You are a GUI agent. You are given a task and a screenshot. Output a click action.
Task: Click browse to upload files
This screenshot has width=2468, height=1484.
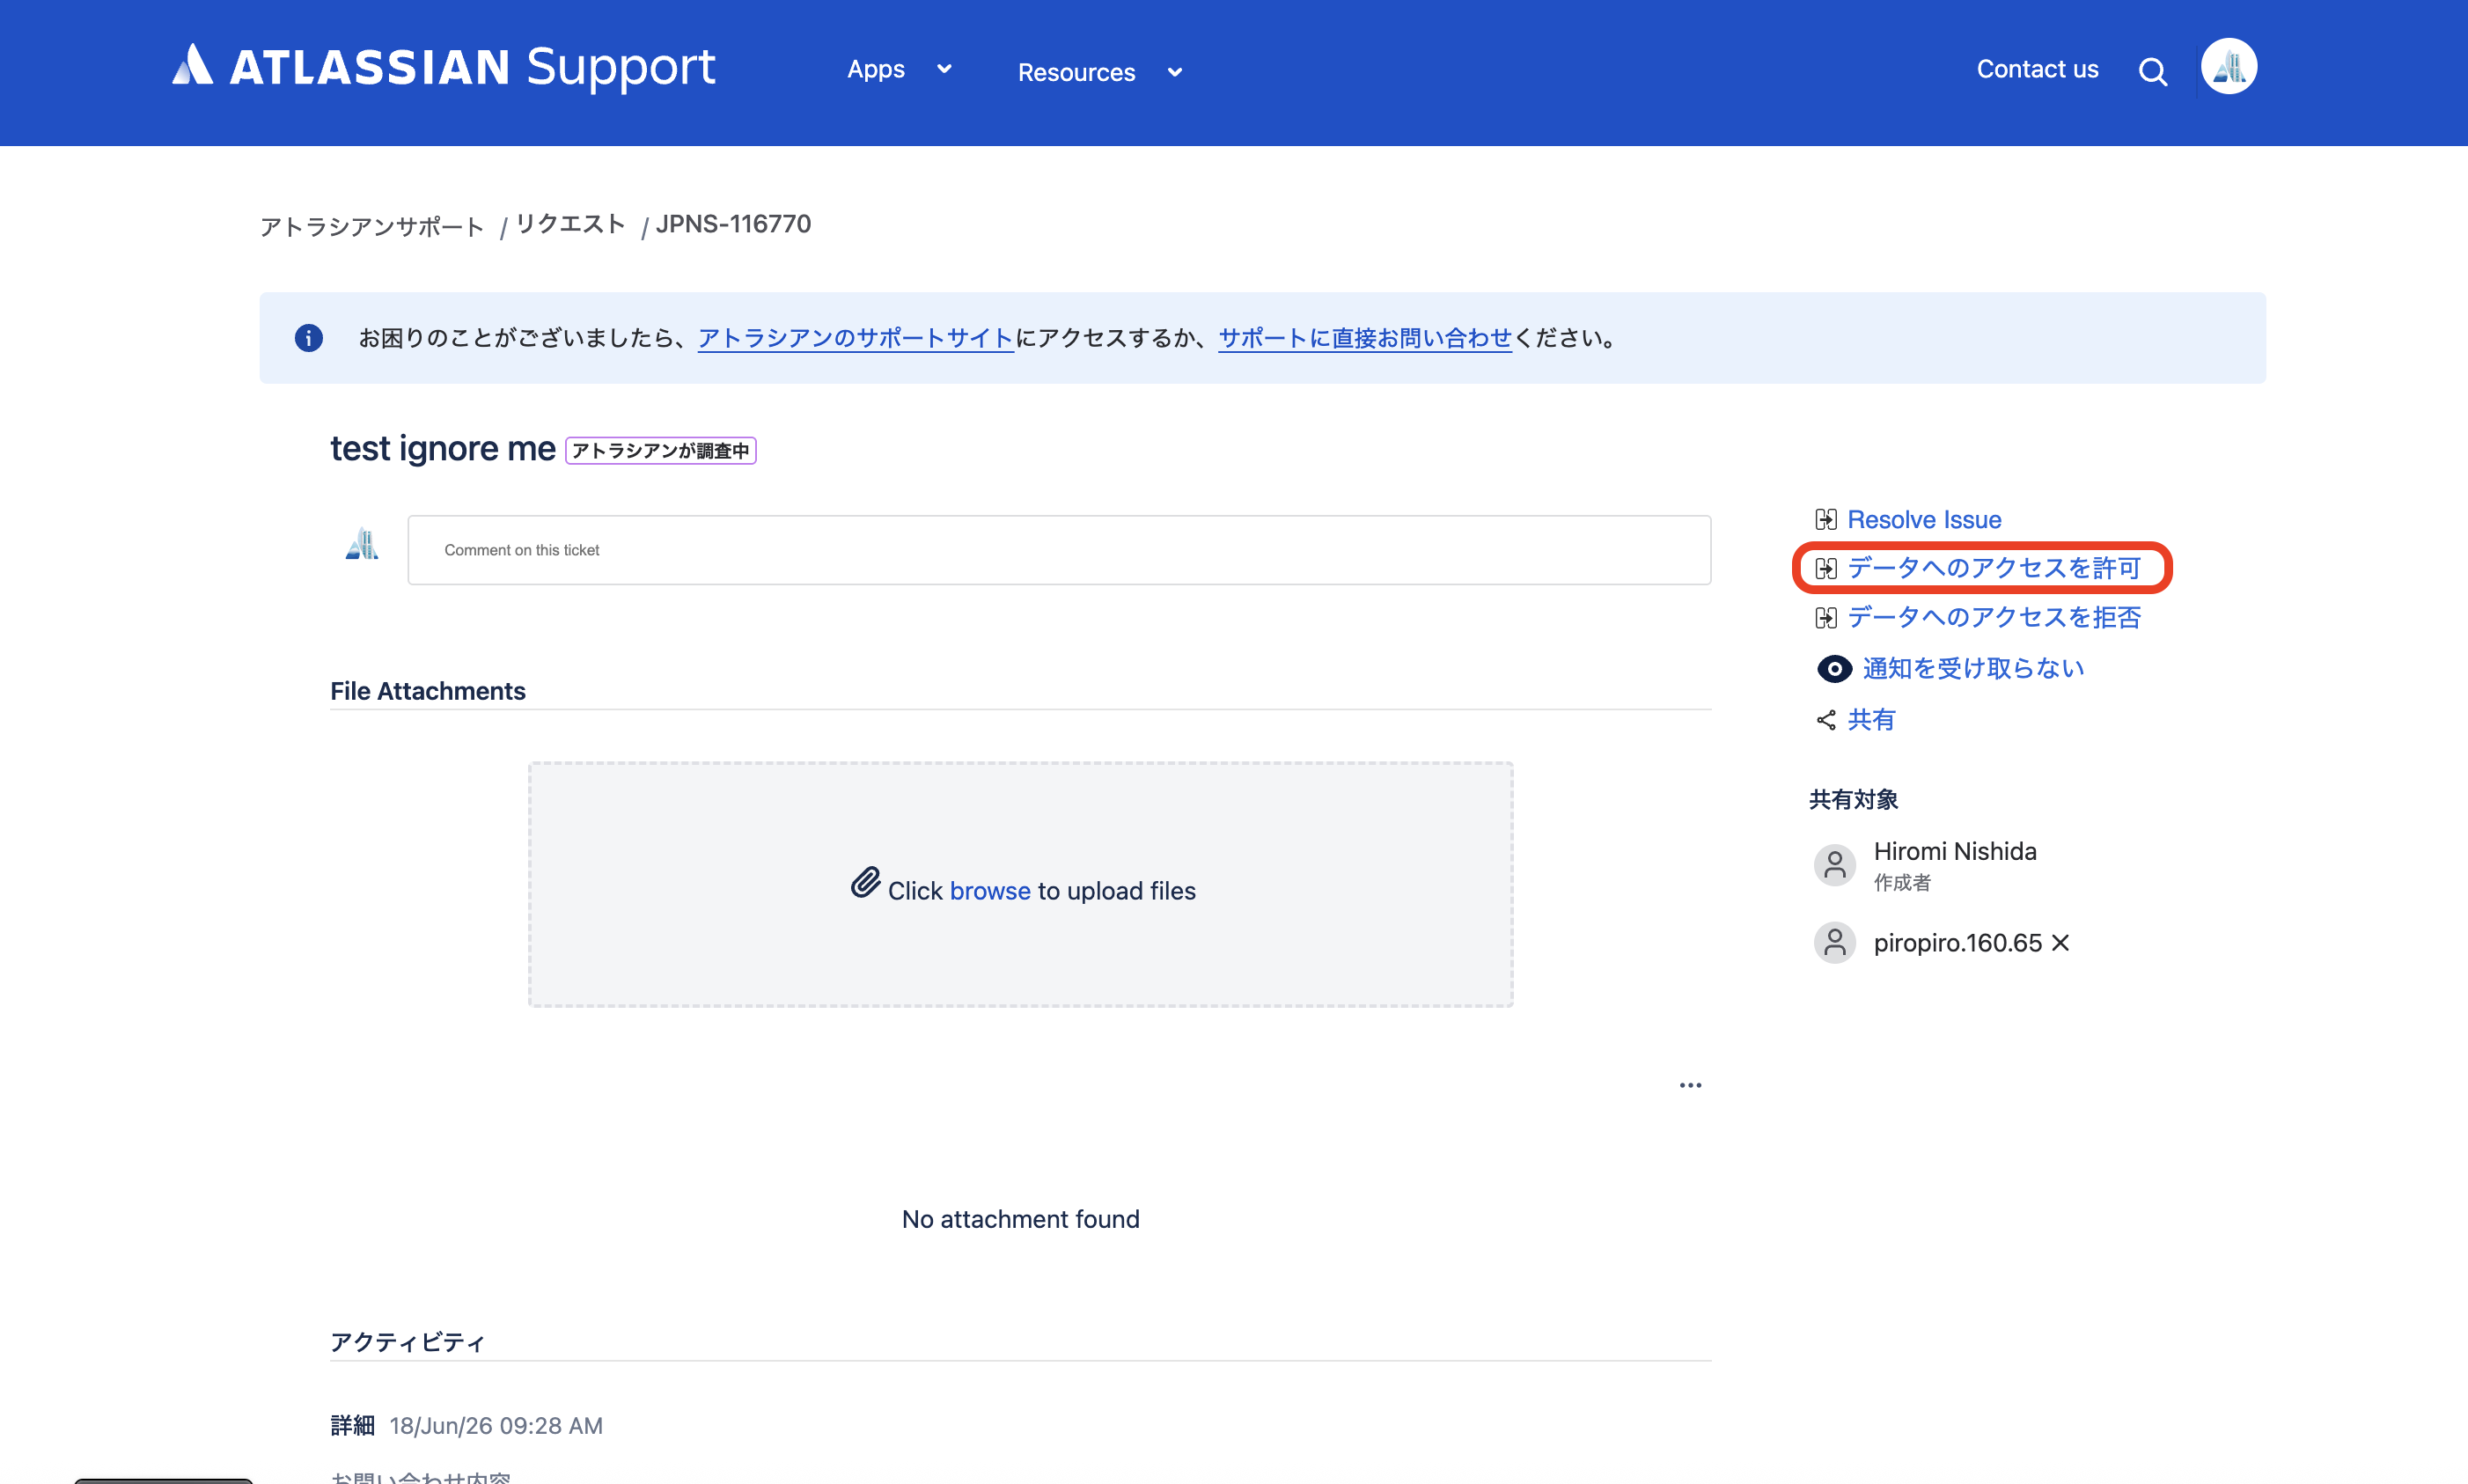(989, 891)
